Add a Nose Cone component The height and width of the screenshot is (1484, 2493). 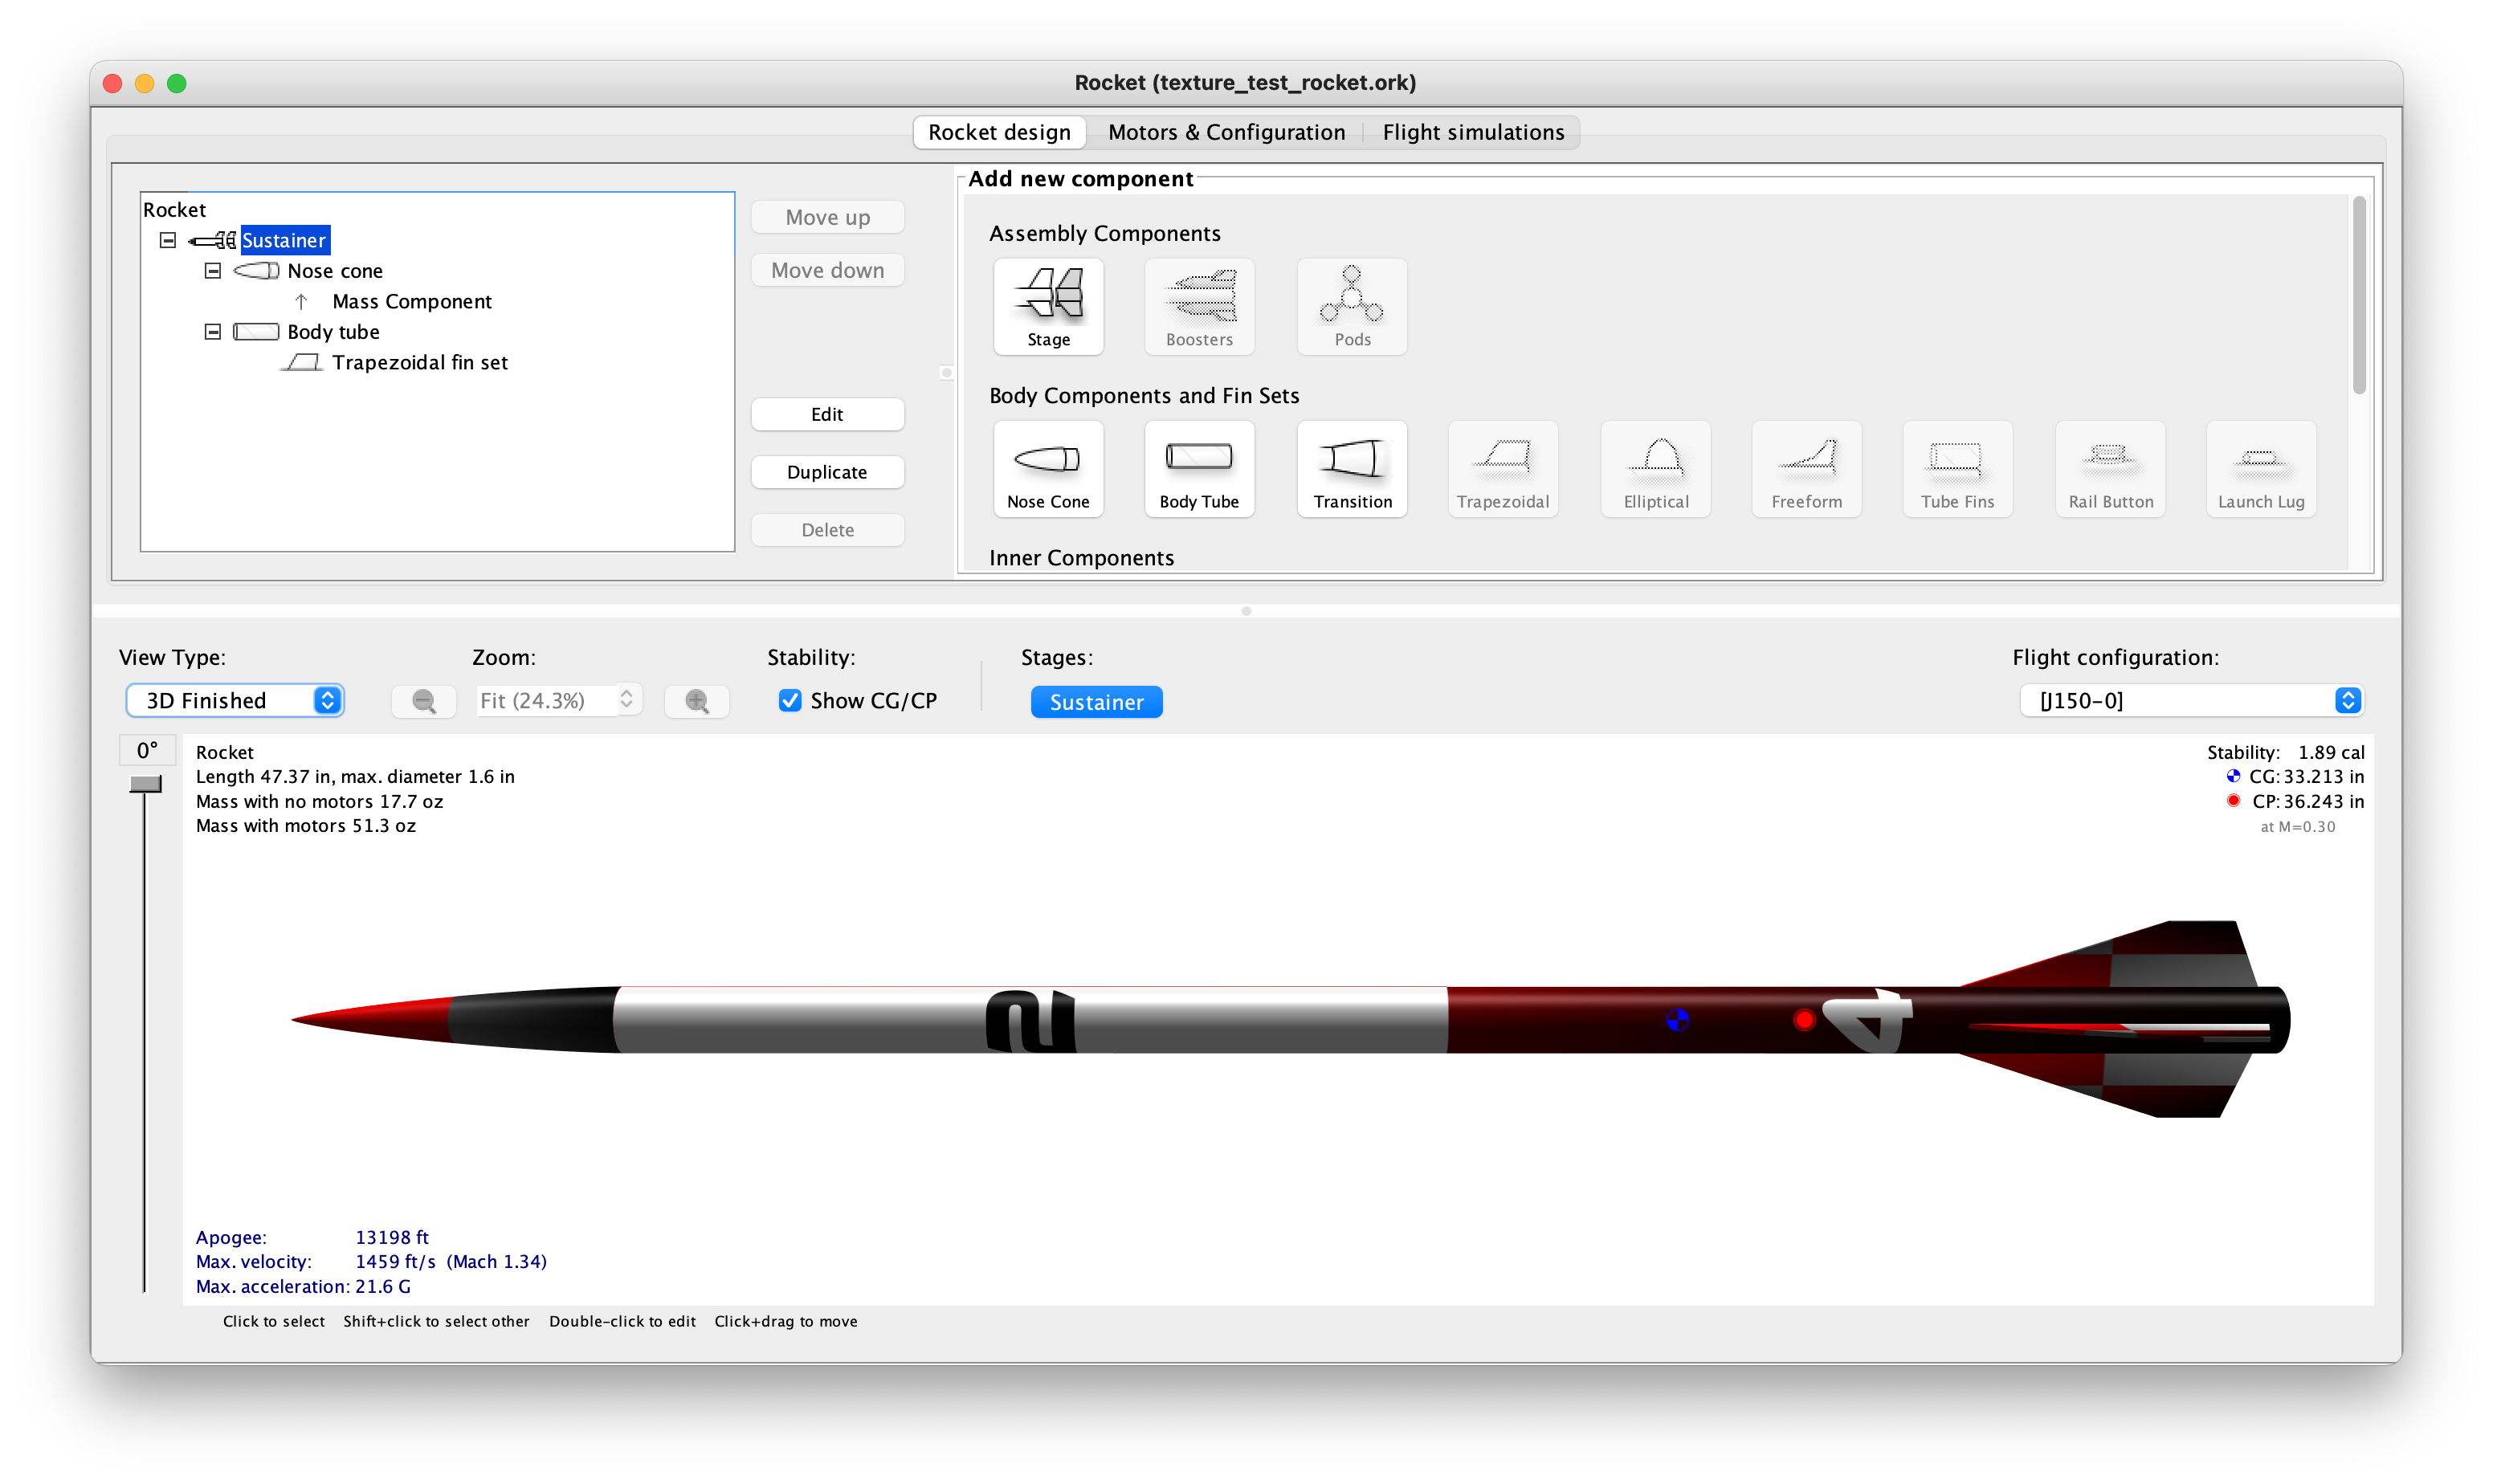(x=1048, y=470)
